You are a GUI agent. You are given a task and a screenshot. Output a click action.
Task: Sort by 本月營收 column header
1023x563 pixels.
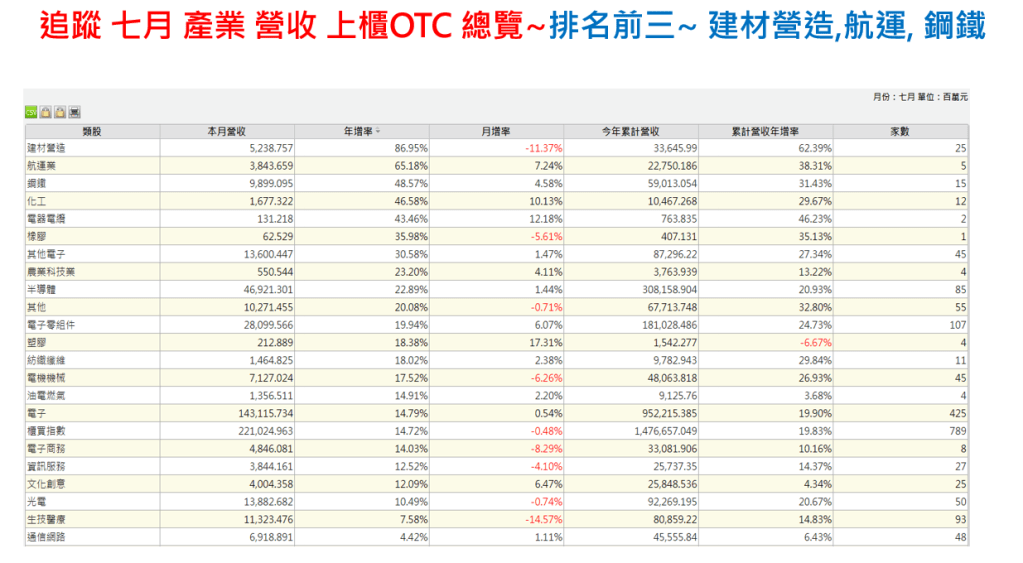[x=227, y=132]
